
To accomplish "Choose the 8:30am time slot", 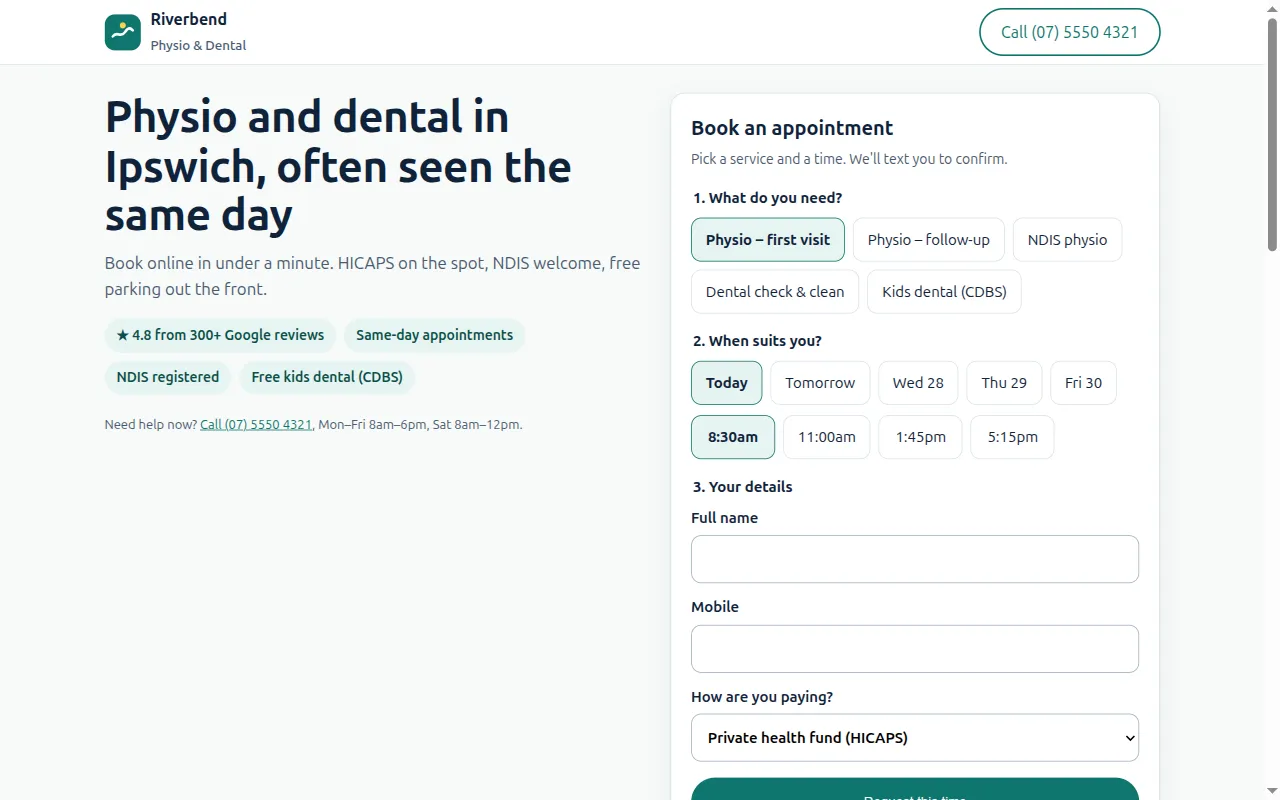I will point(733,437).
